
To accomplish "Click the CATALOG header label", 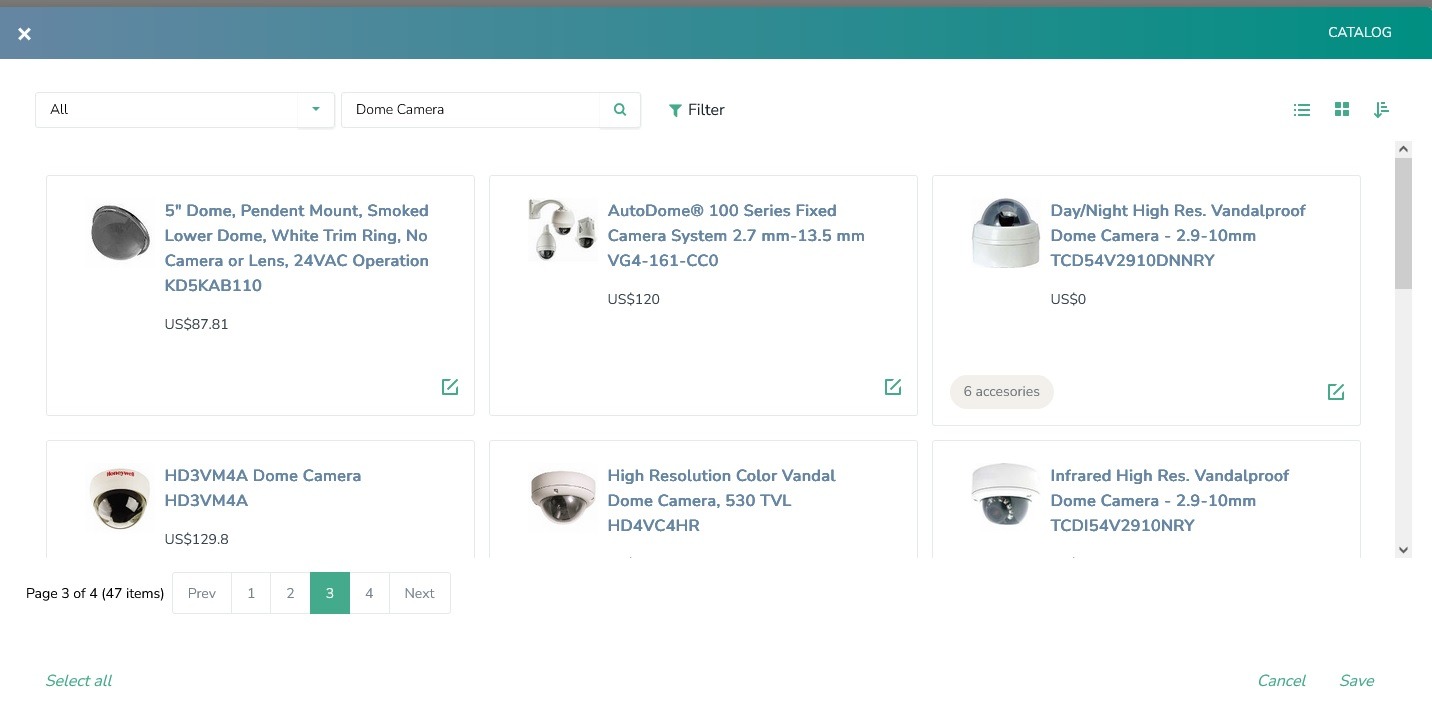I will click(1360, 33).
